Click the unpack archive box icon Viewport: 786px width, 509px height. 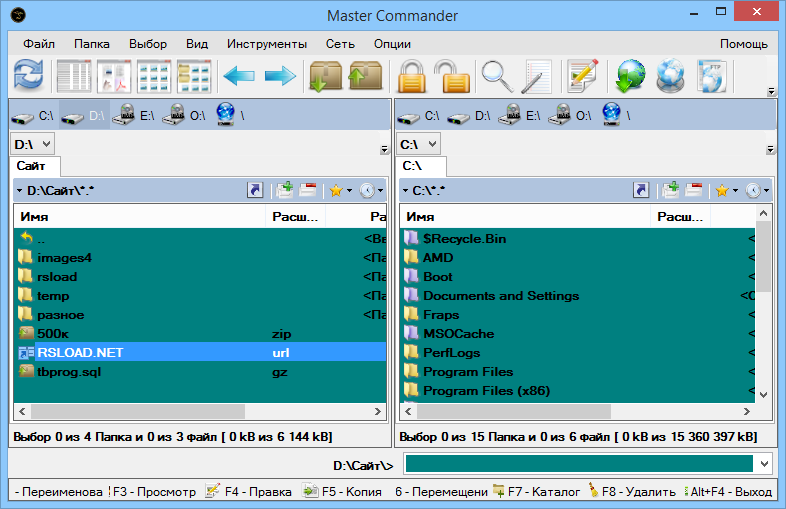point(365,76)
